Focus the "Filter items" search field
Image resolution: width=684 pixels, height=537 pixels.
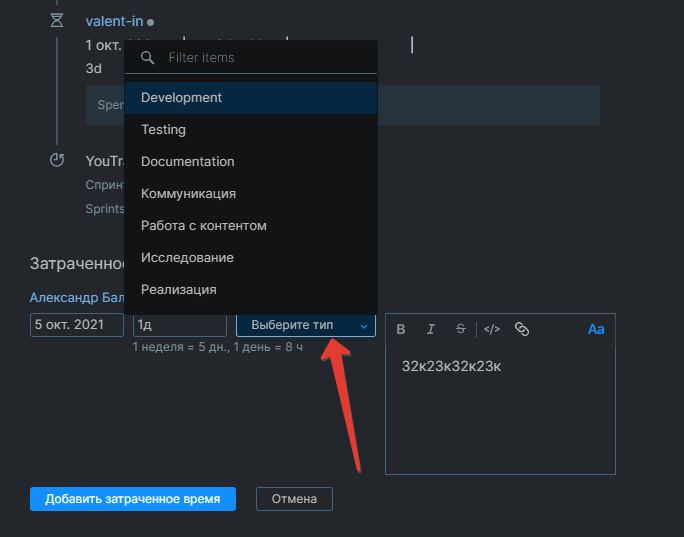(265, 58)
